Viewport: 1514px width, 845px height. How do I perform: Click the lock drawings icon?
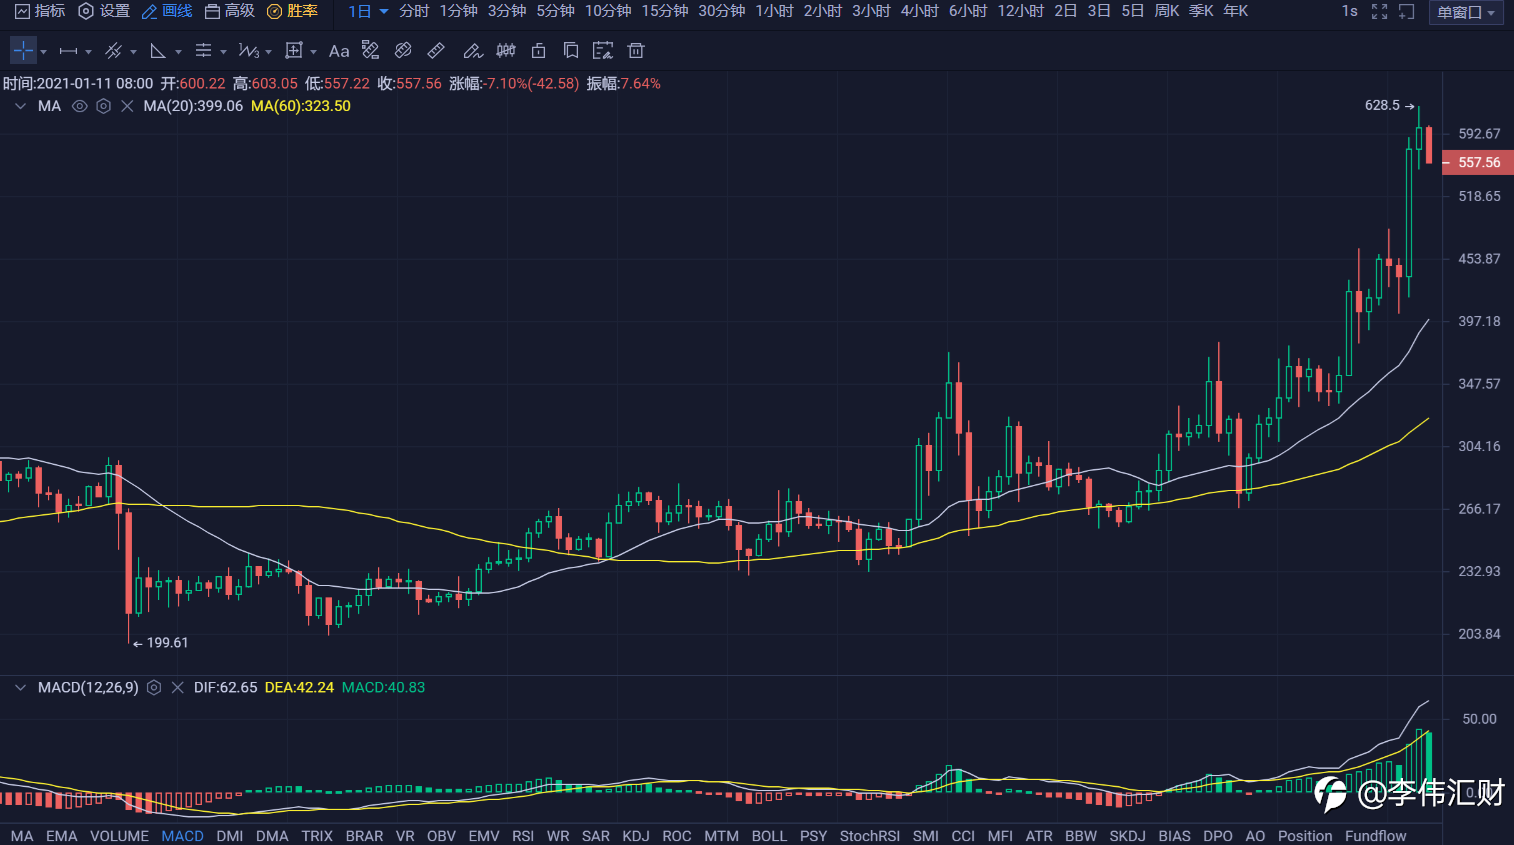pyautogui.click(x=539, y=50)
